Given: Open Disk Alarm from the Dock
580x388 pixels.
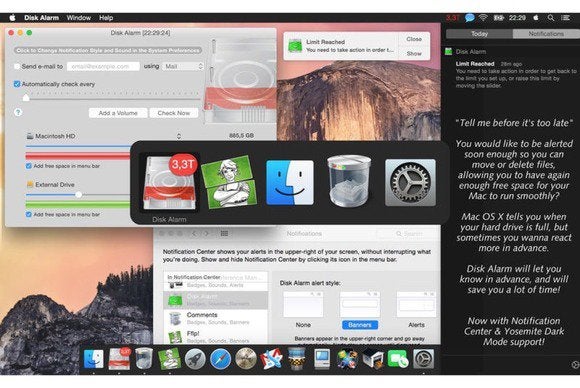Looking at the screenshot, I should [x=119, y=359].
